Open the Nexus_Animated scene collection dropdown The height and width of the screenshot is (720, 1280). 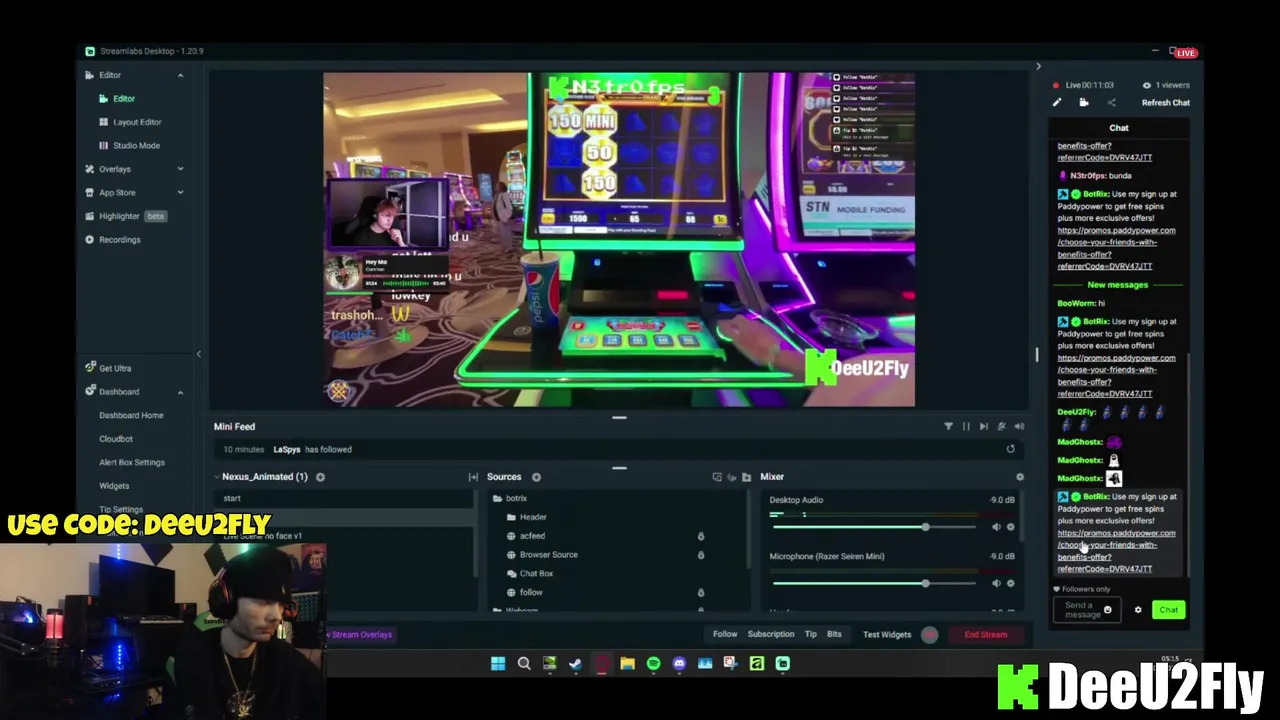pos(264,477)
